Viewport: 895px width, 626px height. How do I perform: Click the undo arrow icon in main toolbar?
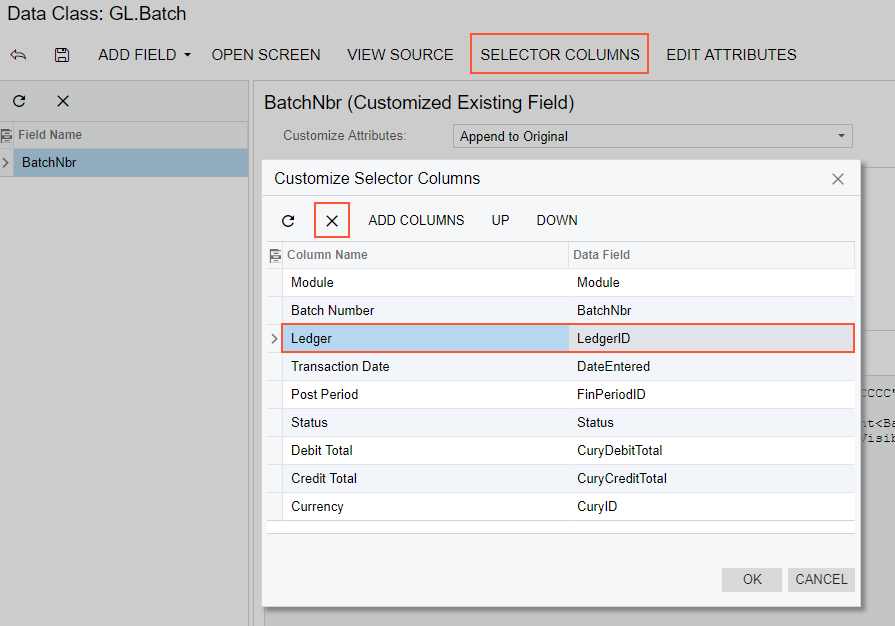point(18,55)
